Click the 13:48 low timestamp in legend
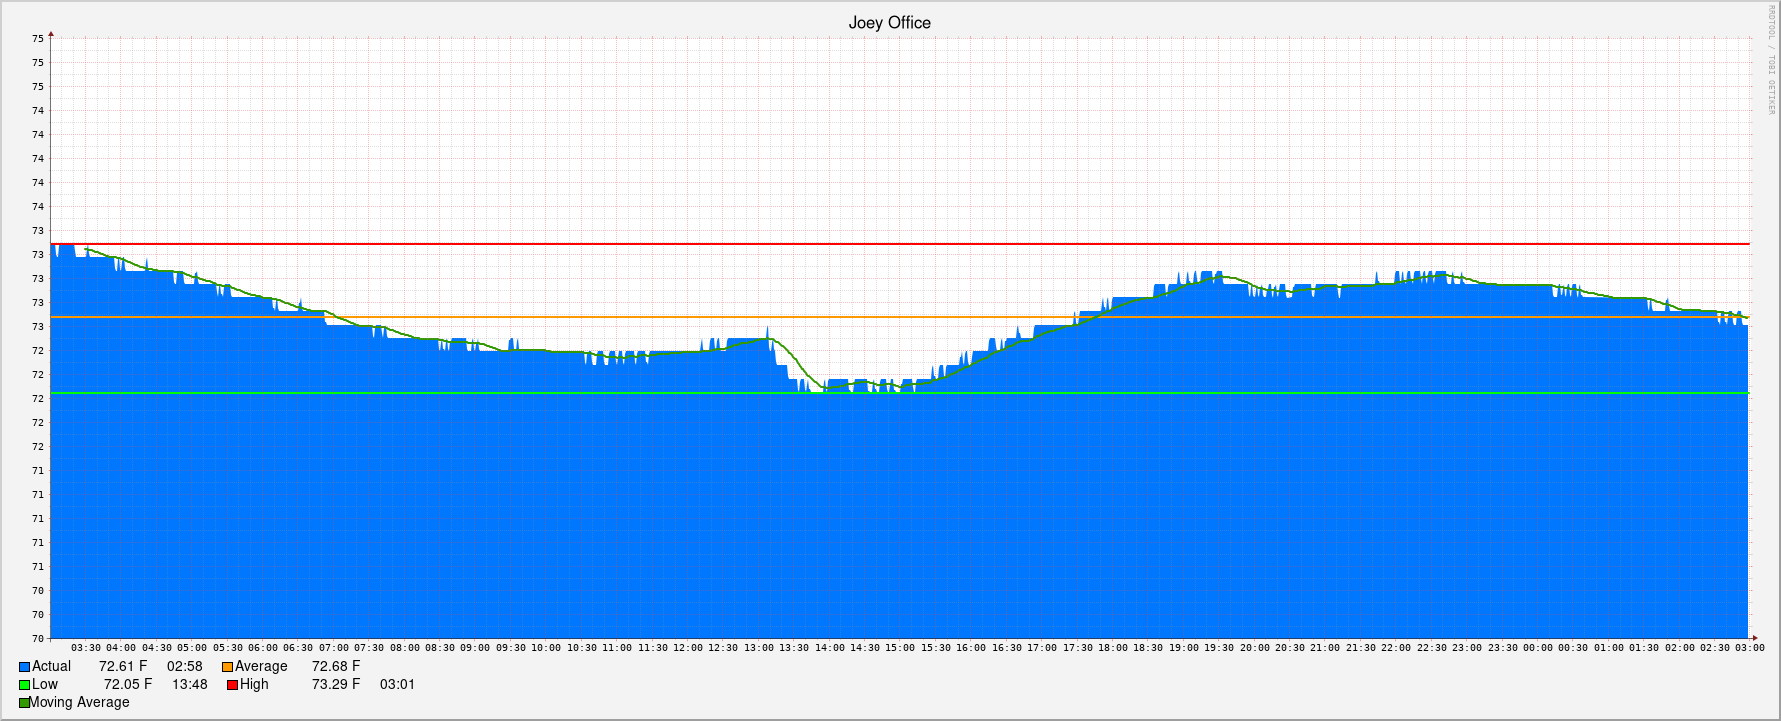 (x=190, y=684)
